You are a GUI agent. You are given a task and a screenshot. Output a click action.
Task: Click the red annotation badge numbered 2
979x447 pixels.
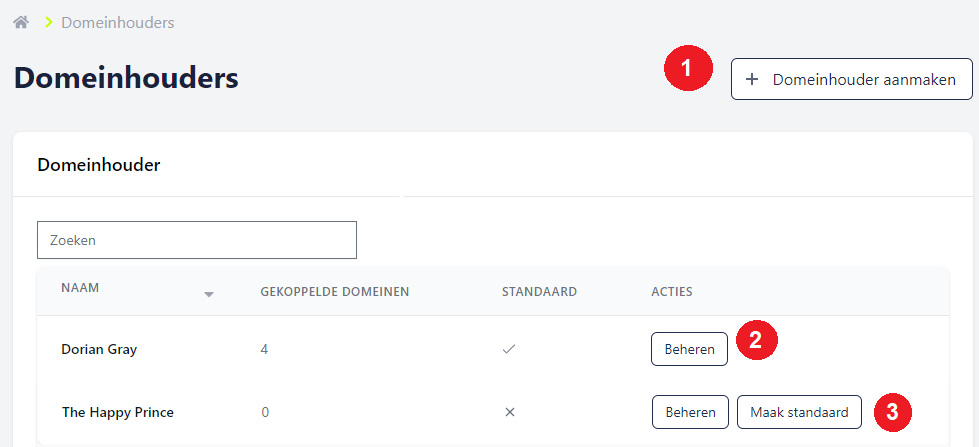tap(757, 340)
